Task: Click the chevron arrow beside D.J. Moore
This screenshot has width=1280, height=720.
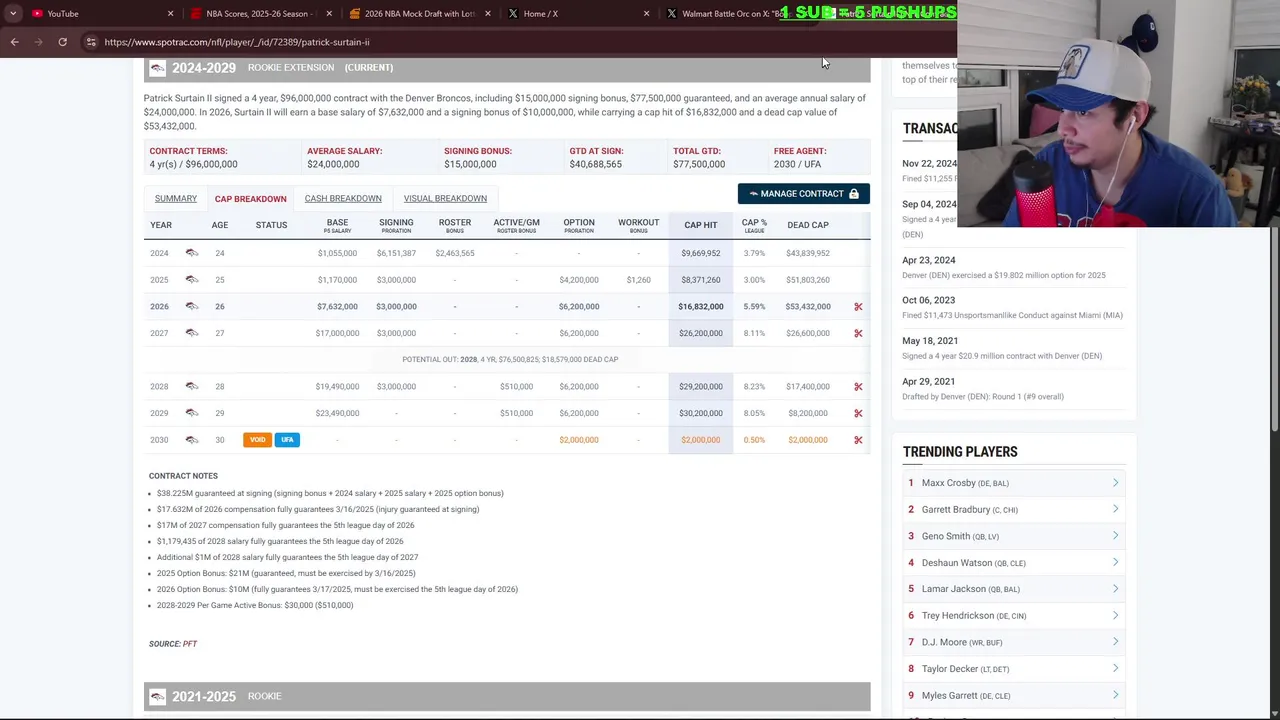Action: tap(1115, 642)
